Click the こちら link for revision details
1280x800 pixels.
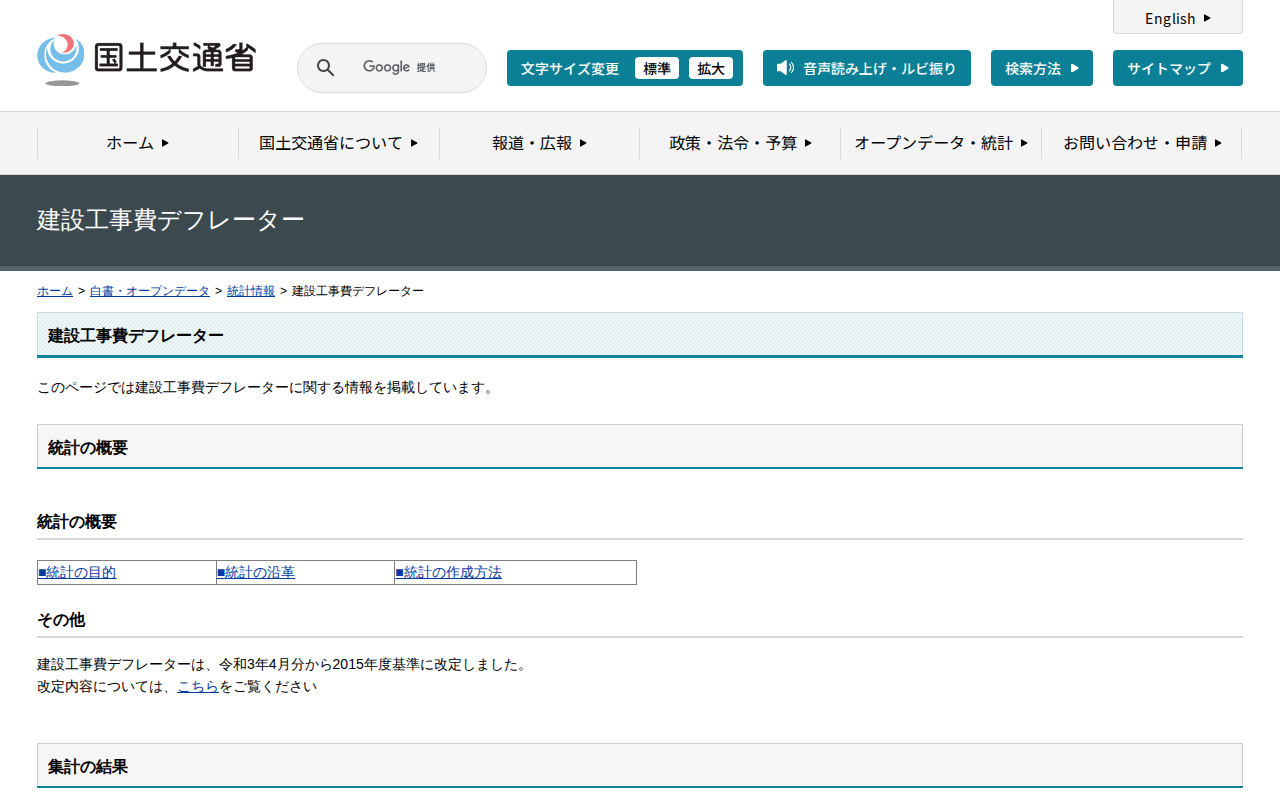[198, 687]
